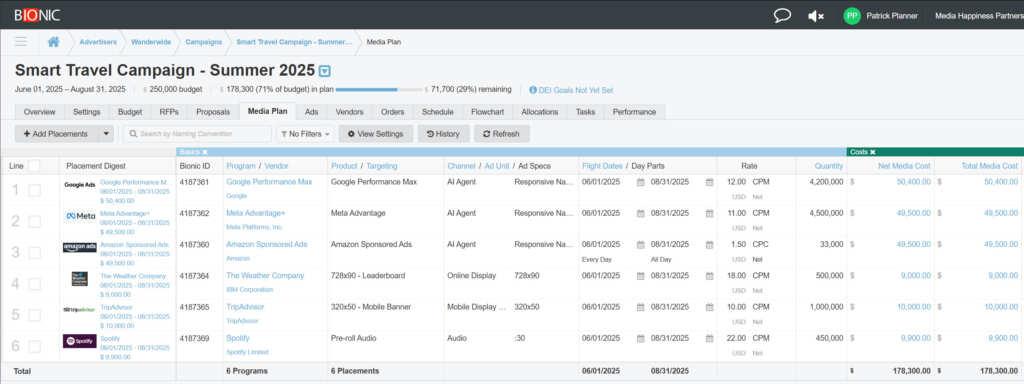Open Patrick Planner user menu

(x=891, y=16)
